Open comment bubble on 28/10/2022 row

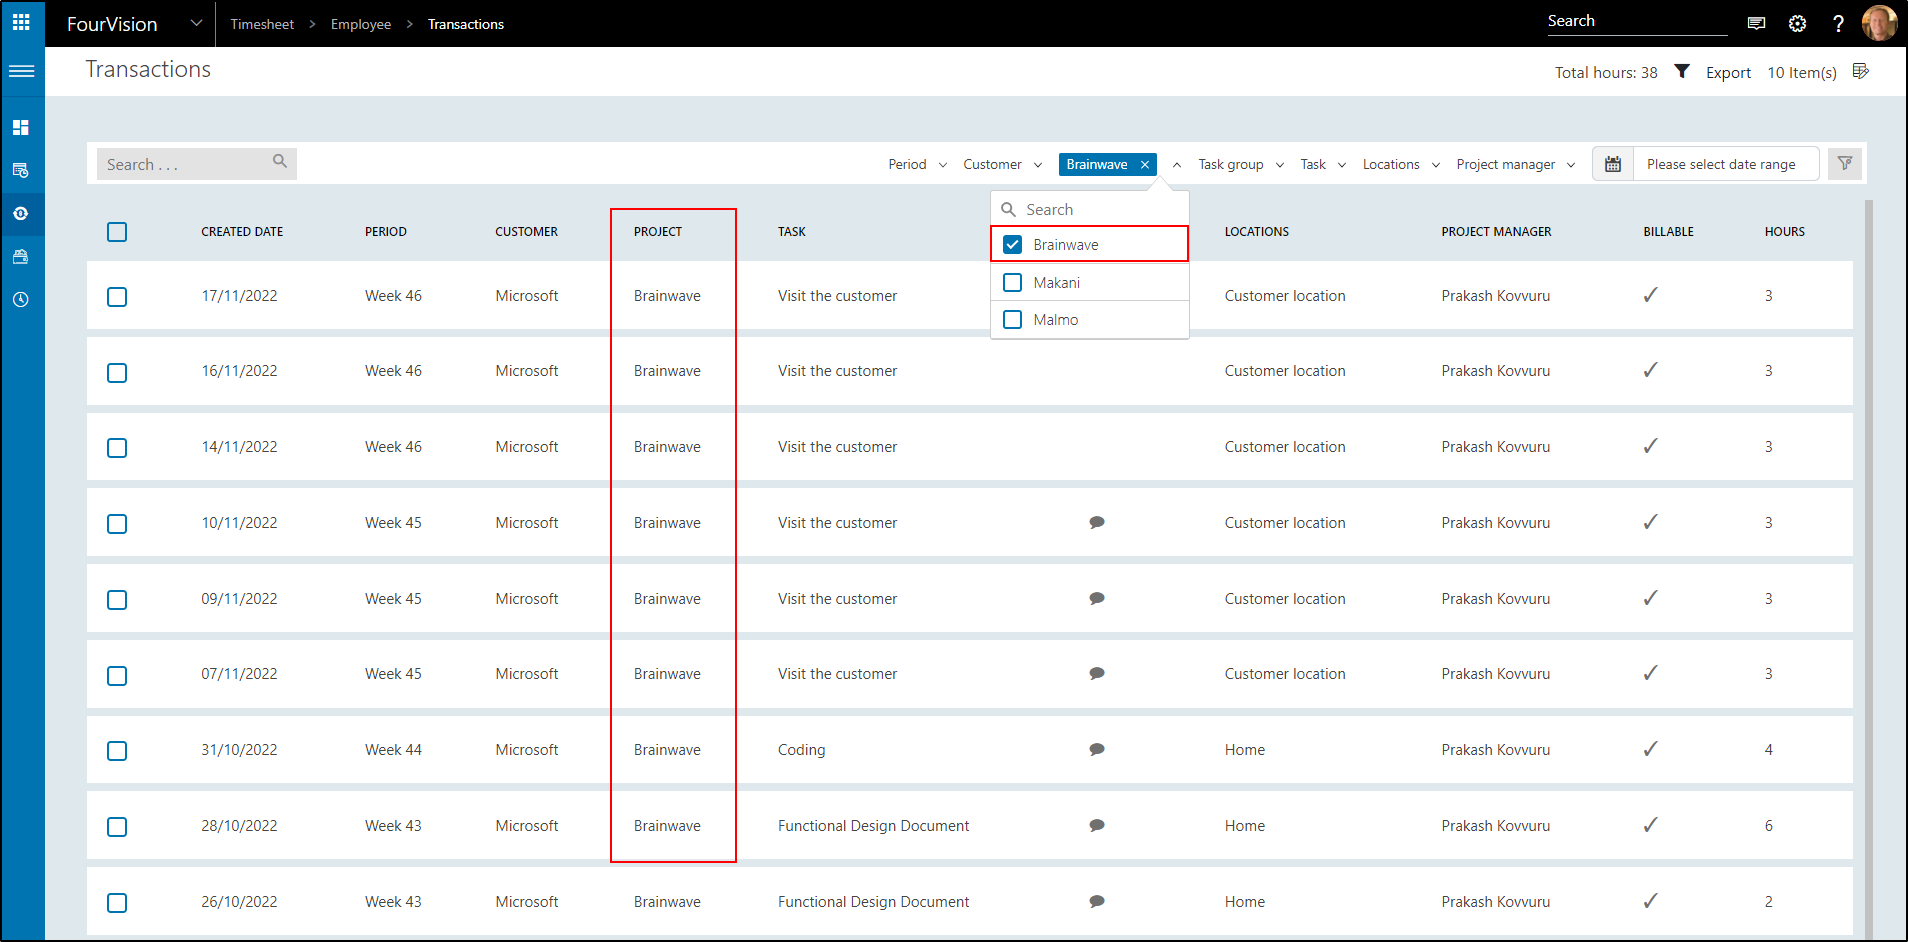[x=1097, y=825]
